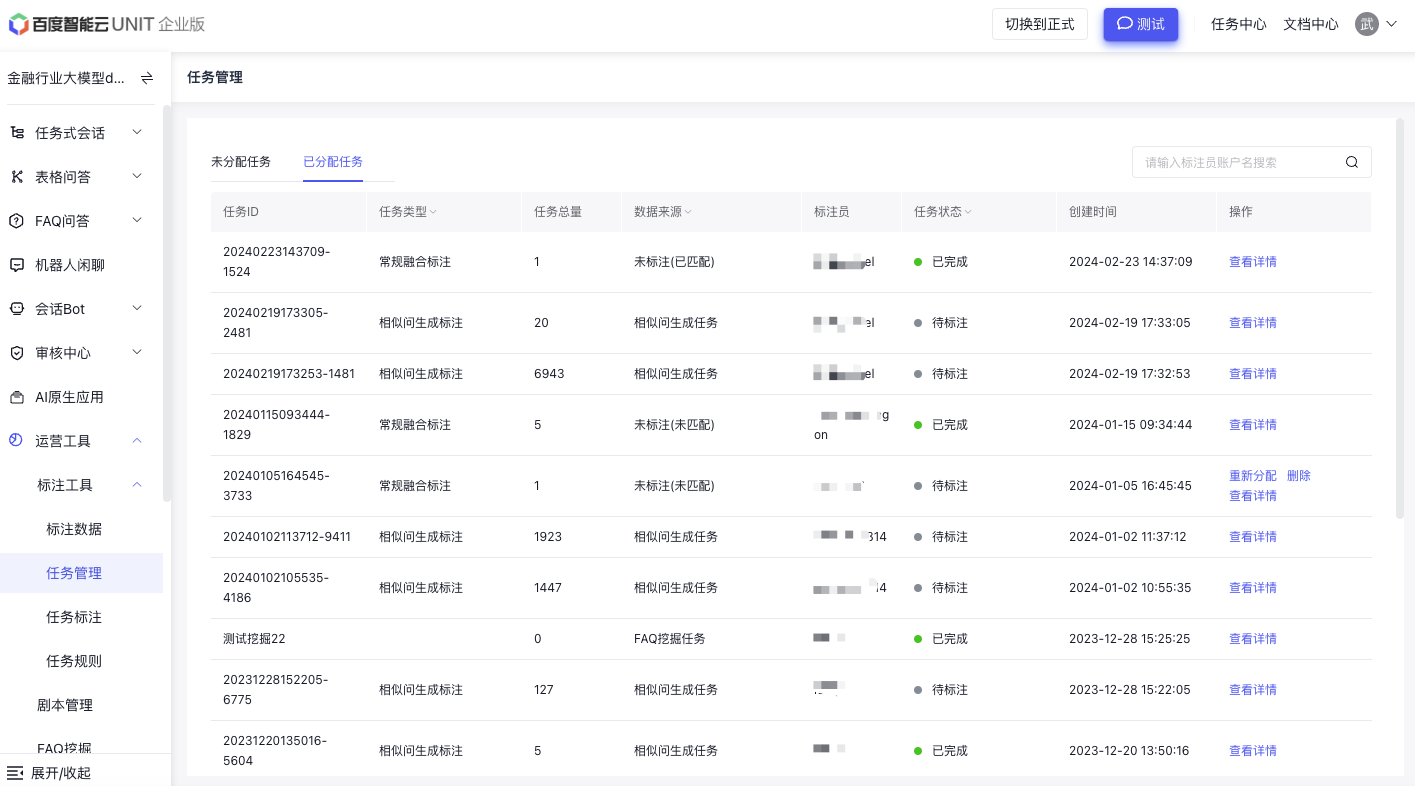This screenshot has height=786, width=1415.
Task: View details of task 20240219173305-2481
Action: [x=1253, y=323]
